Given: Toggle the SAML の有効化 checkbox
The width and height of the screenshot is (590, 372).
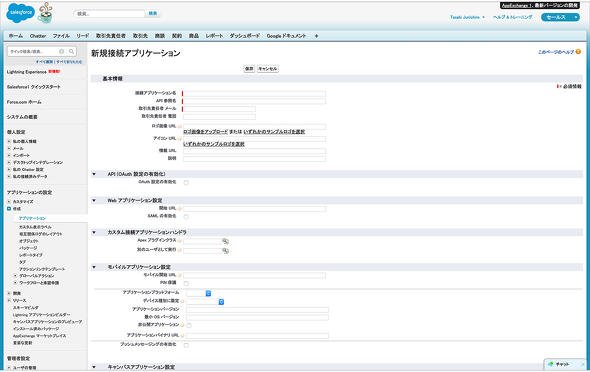Looking at the screenshot, I should coord(186,217).
